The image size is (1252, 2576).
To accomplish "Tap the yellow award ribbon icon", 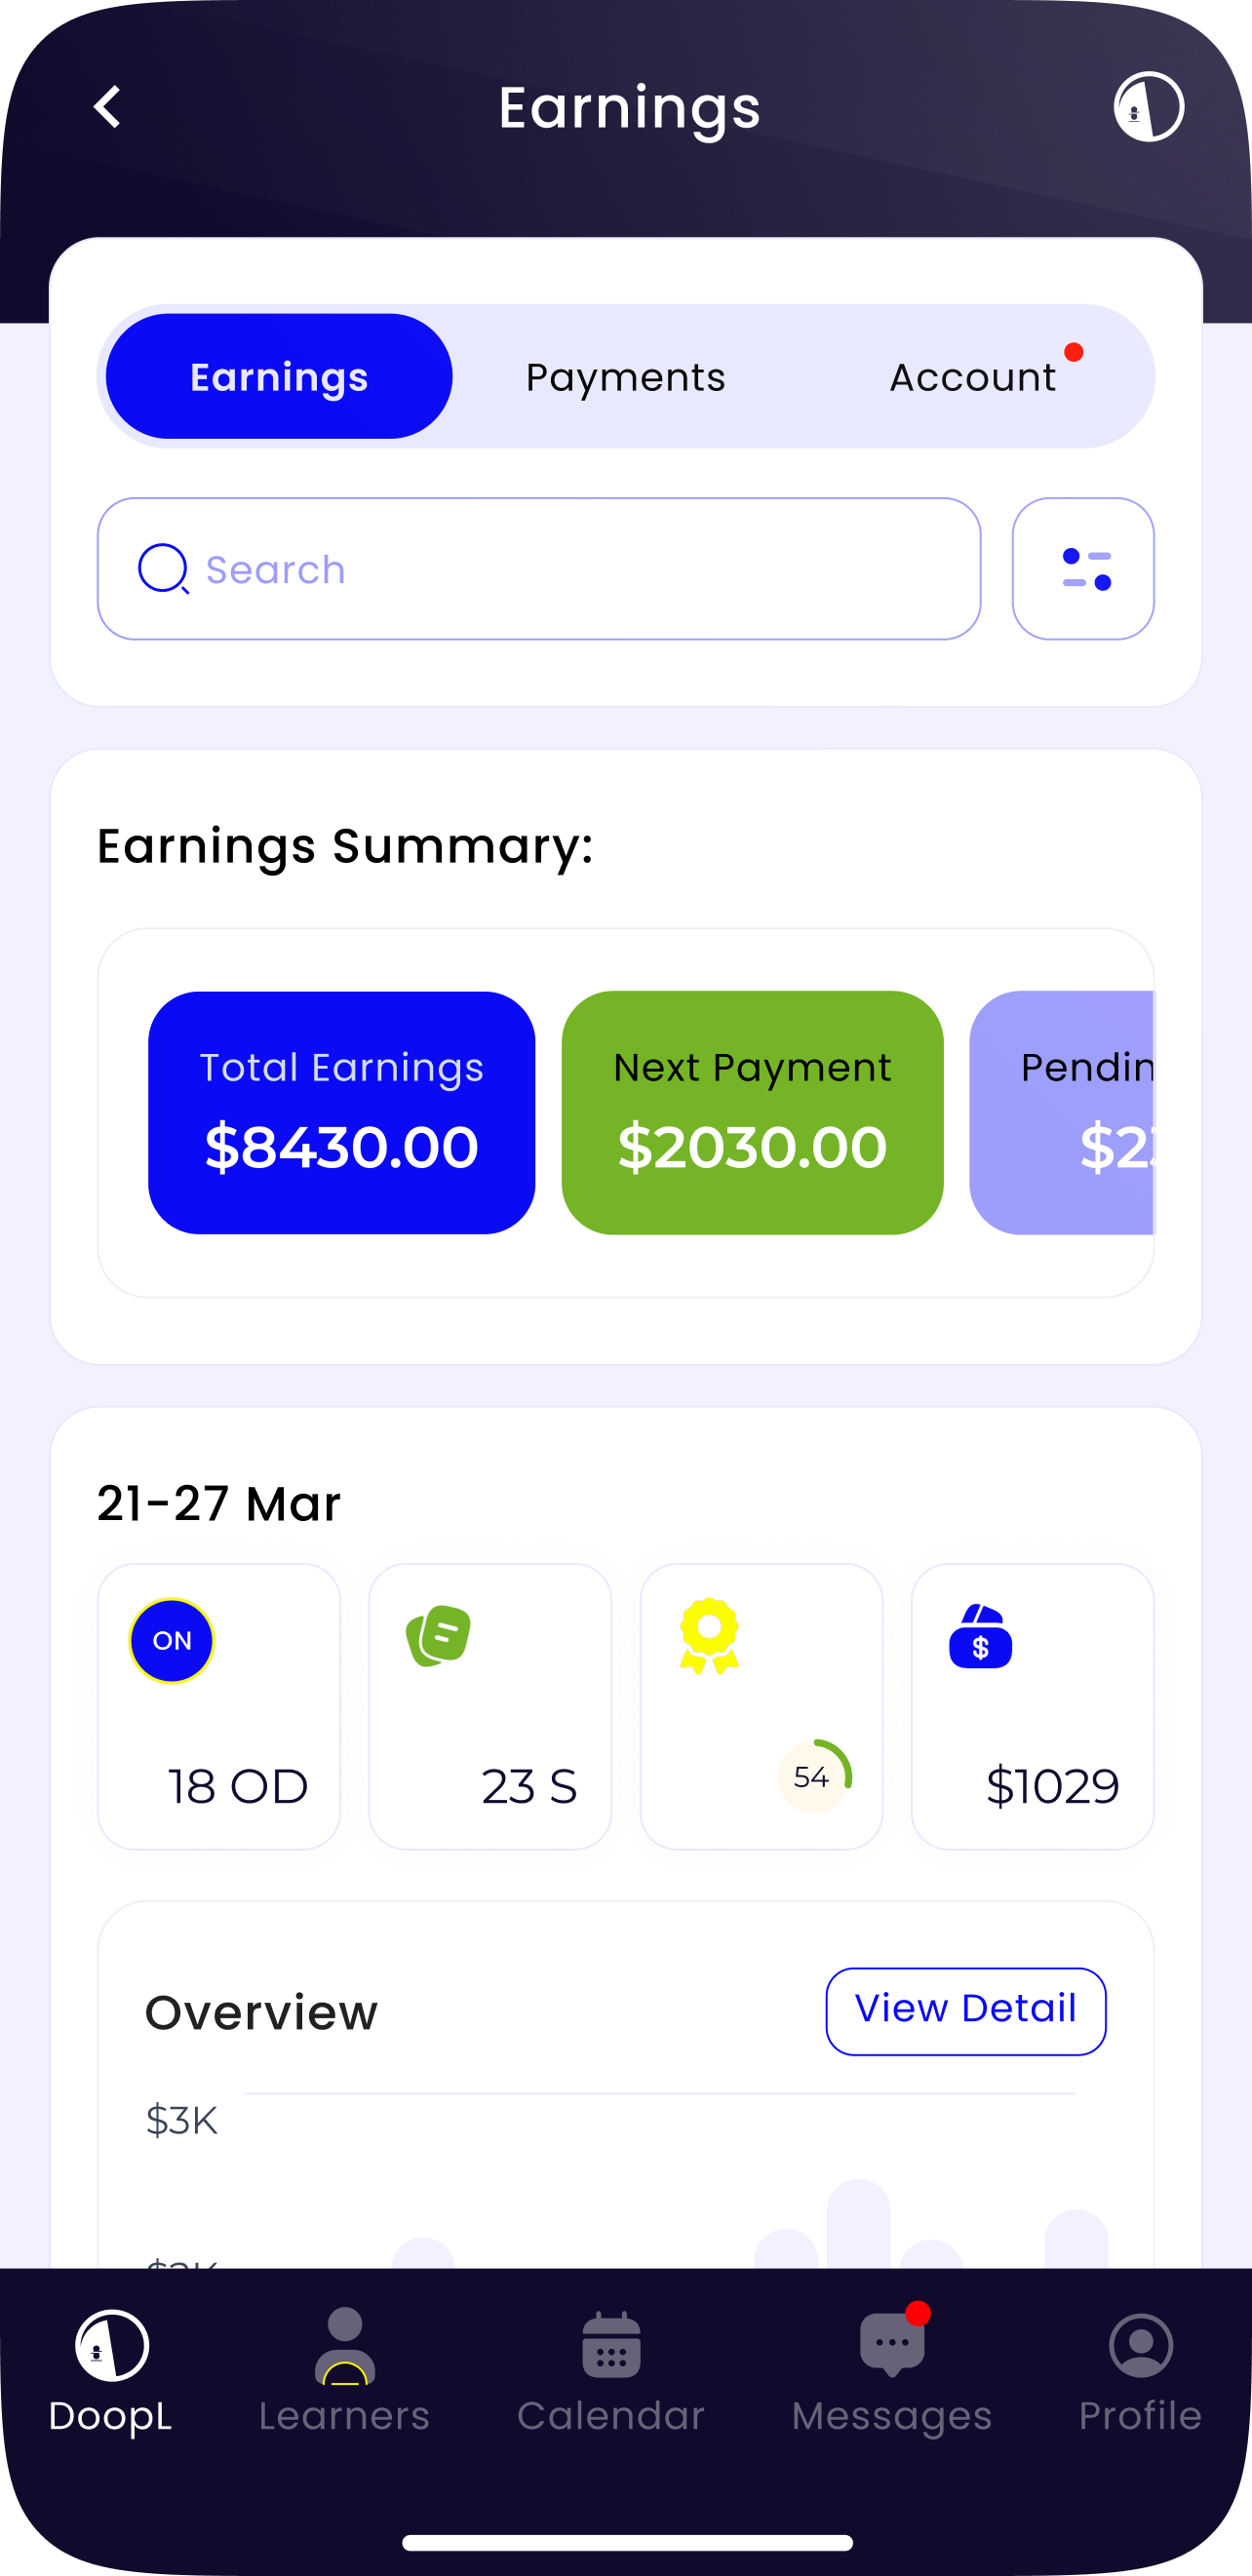I will [x=709, y=1636].
